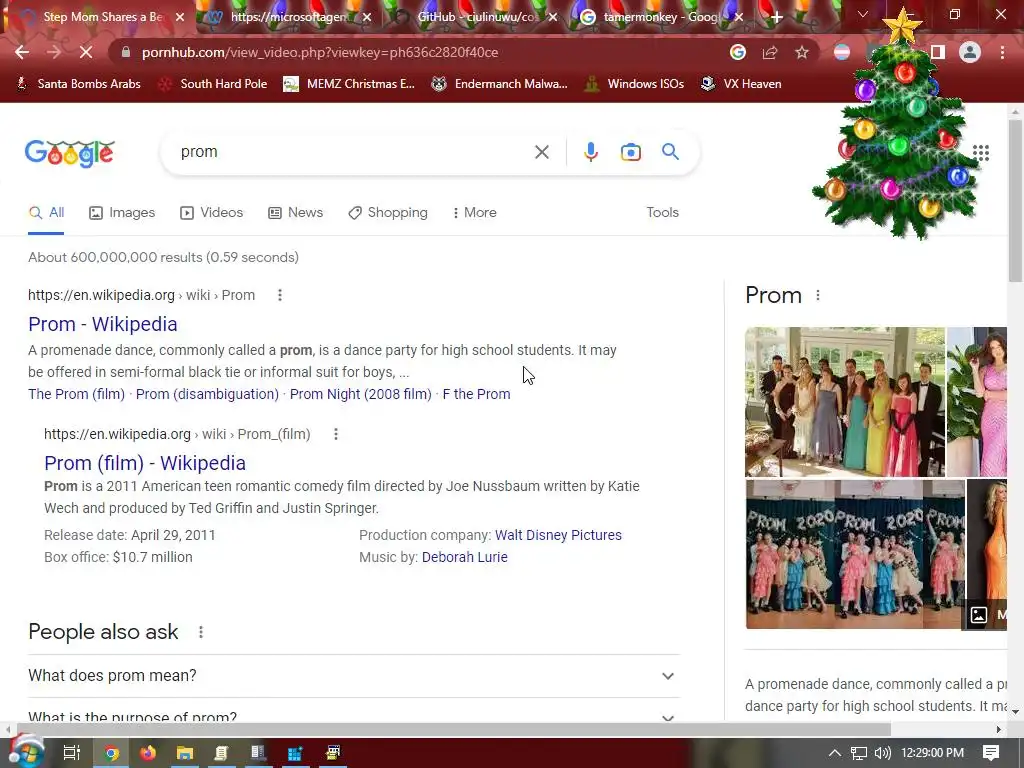The image size is (1024, 768).
Task: Follow Prom Night (2008 film) sitelink
Action: tap(360, 394)
